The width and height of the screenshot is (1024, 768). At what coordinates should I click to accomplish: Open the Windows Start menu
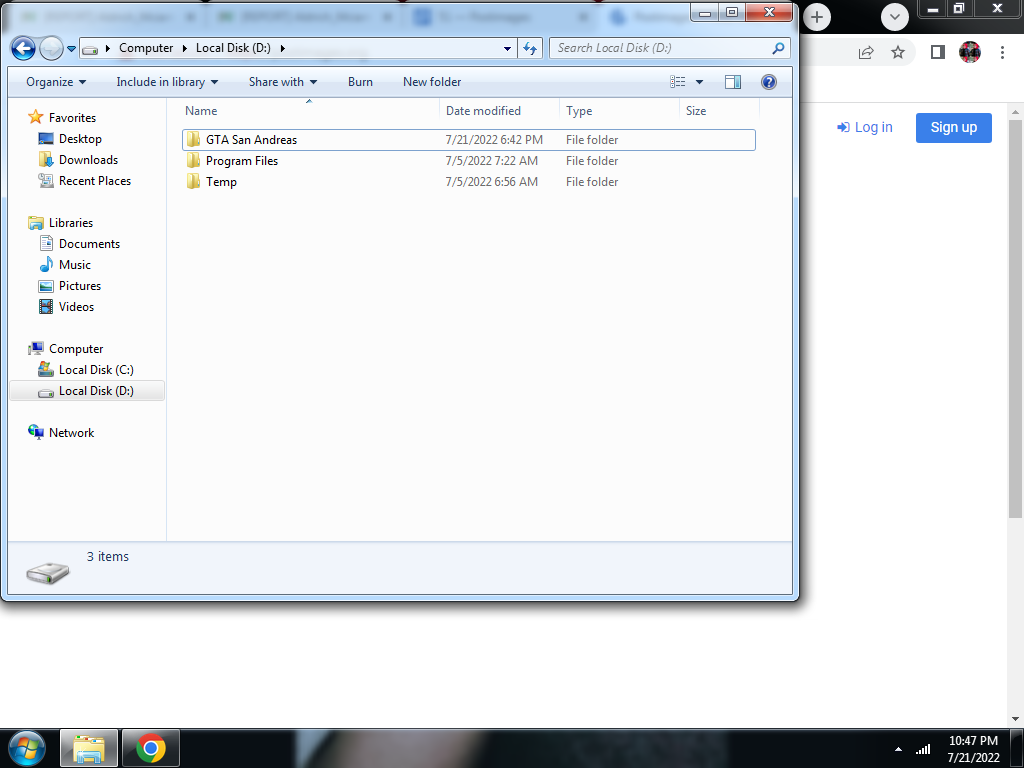[x=27, y=748]
